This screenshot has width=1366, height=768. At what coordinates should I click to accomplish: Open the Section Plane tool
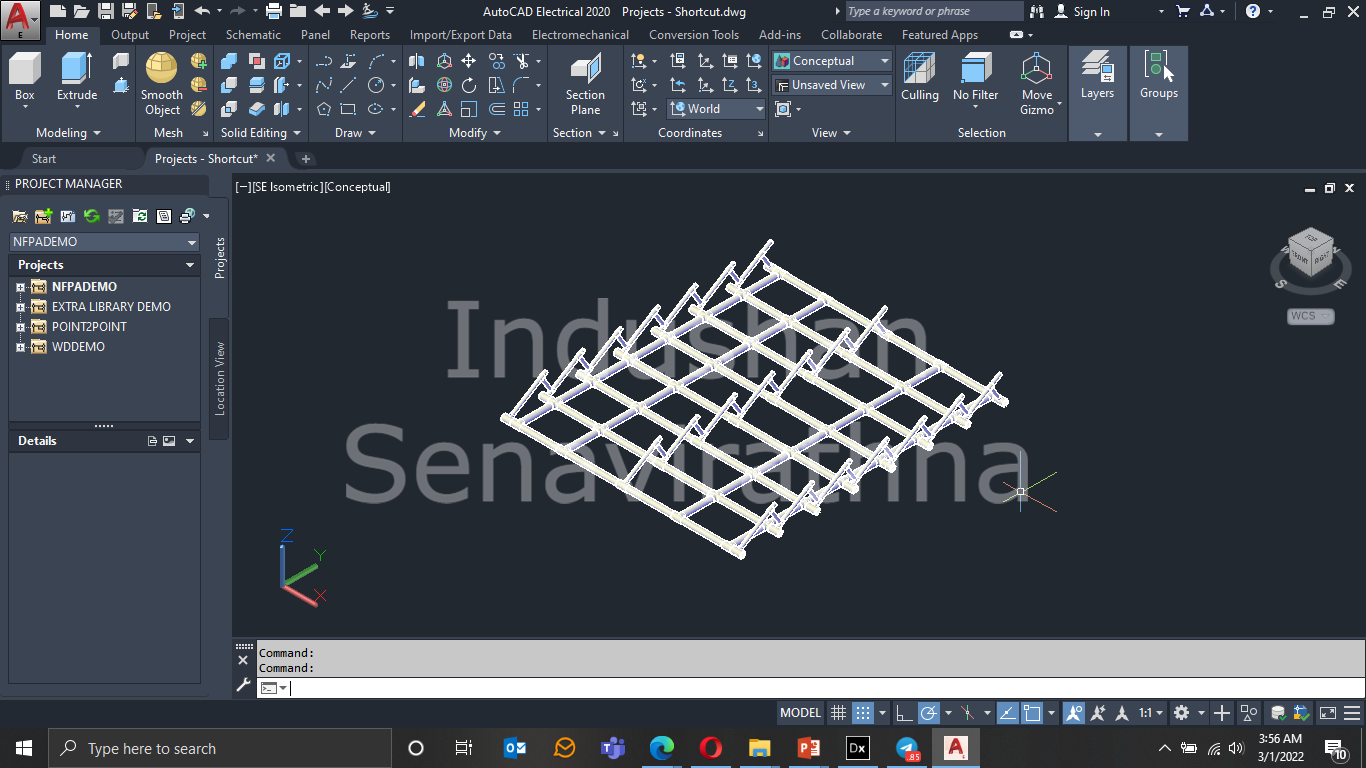click(x=585, y=85)
